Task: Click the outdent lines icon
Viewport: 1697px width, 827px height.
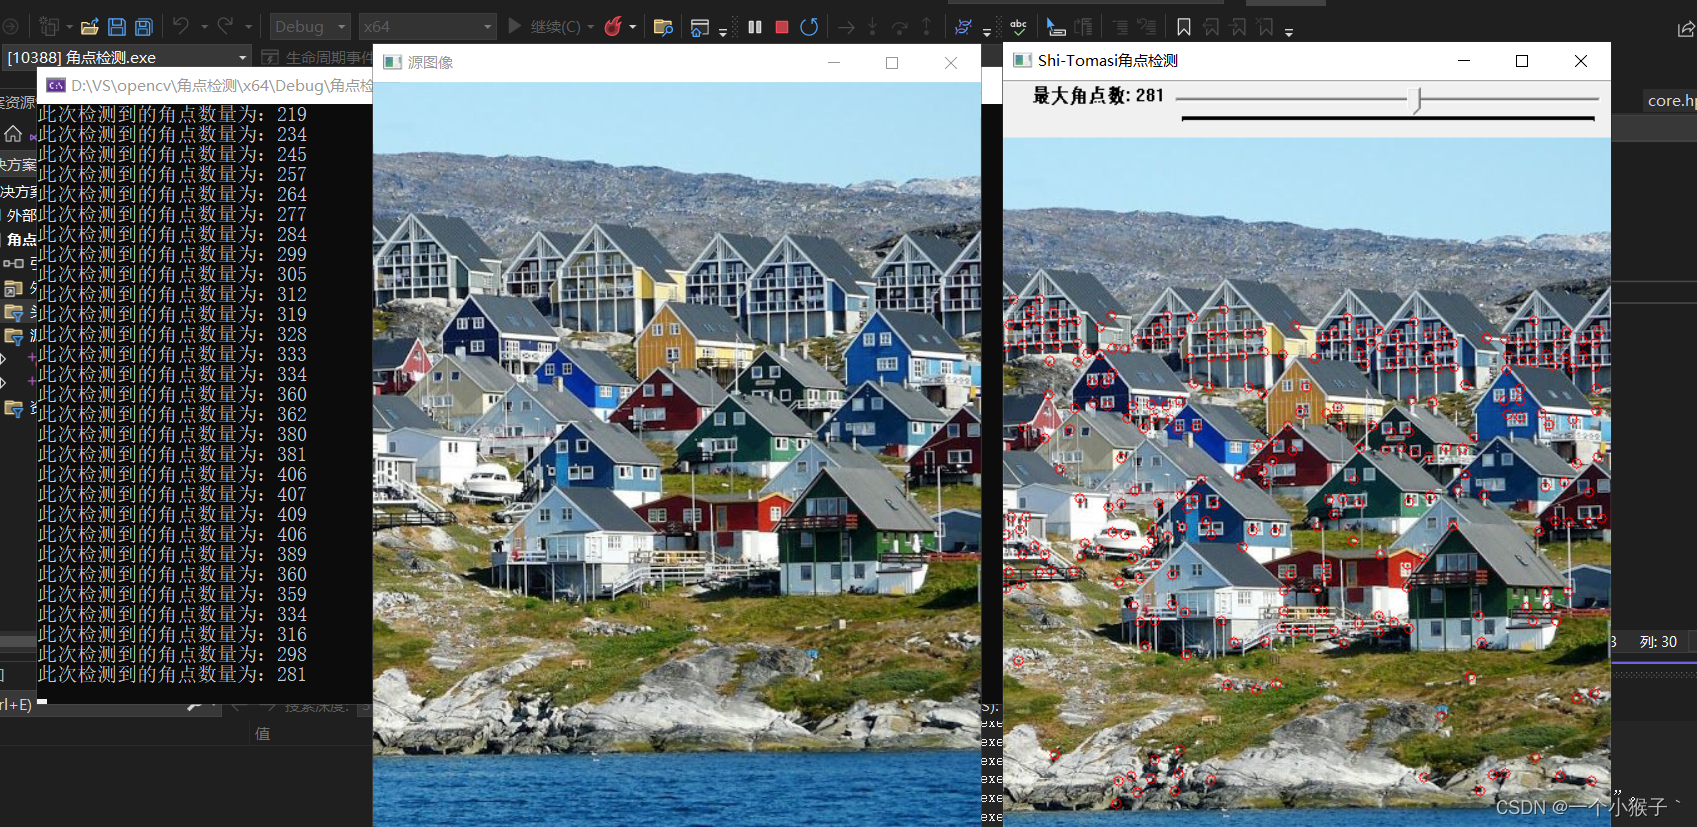Action: tap(1120, 27)
